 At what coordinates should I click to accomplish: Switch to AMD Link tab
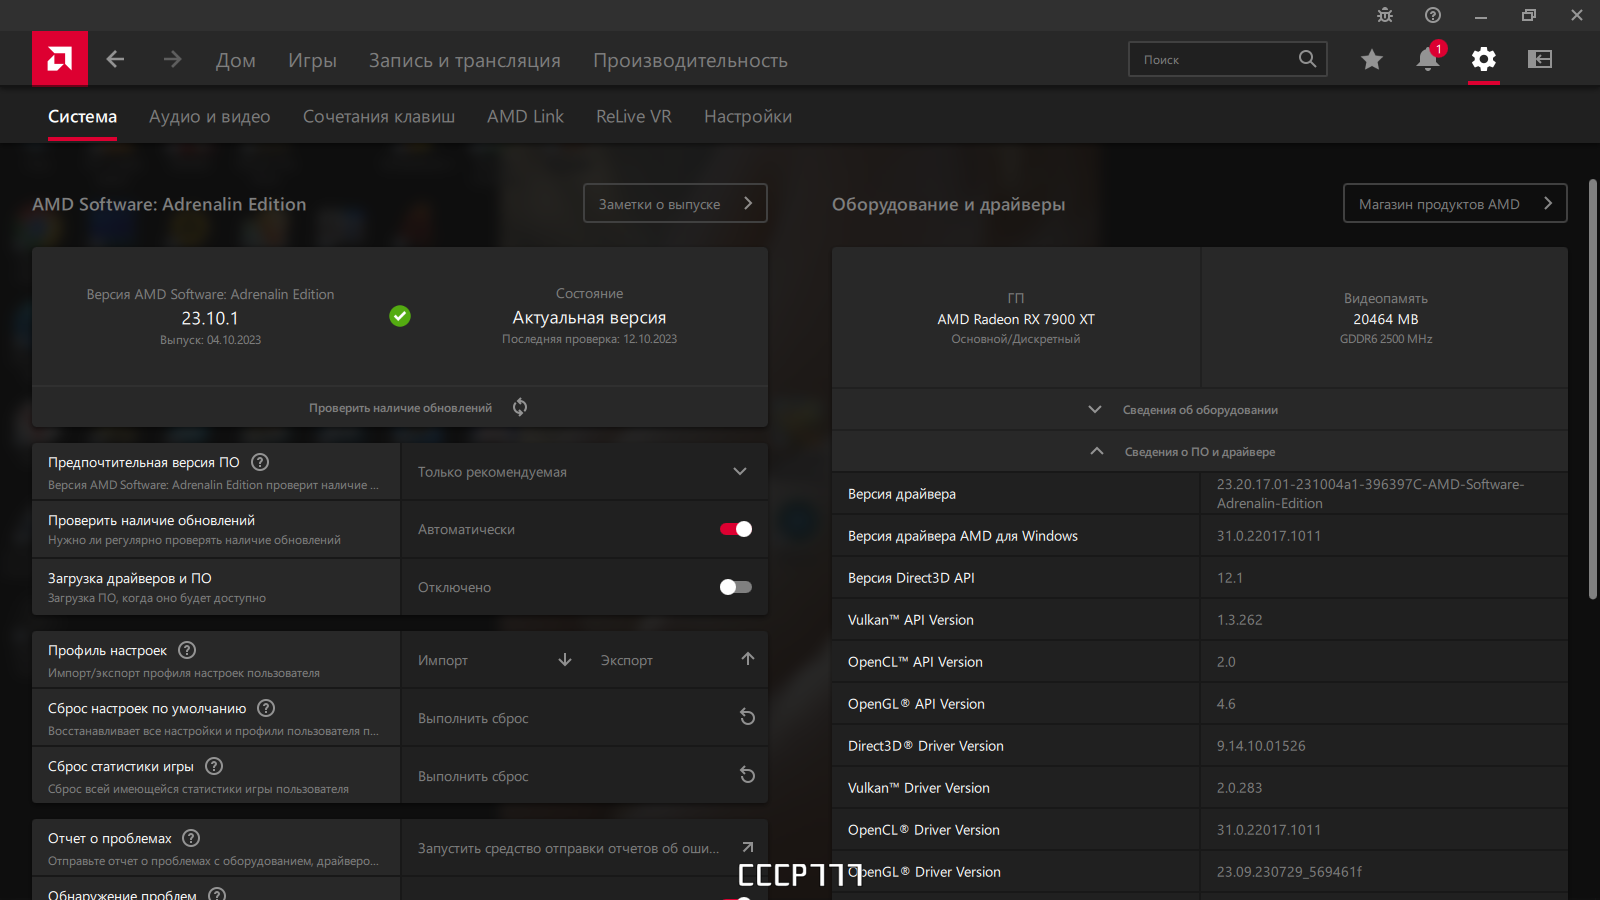[525, 116]
